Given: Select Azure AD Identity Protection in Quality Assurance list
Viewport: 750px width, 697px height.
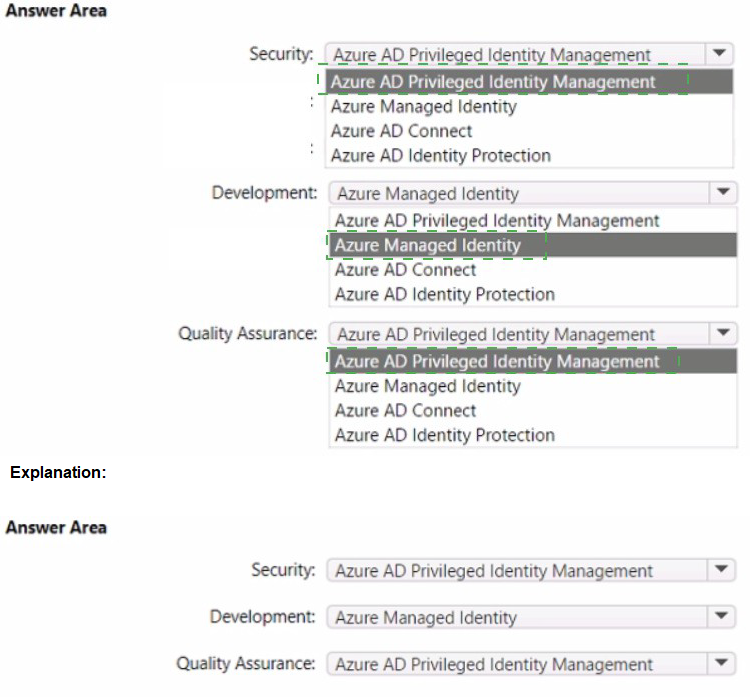Looking at the screenshot, I should pyautogui.click(x=444, y=436).
